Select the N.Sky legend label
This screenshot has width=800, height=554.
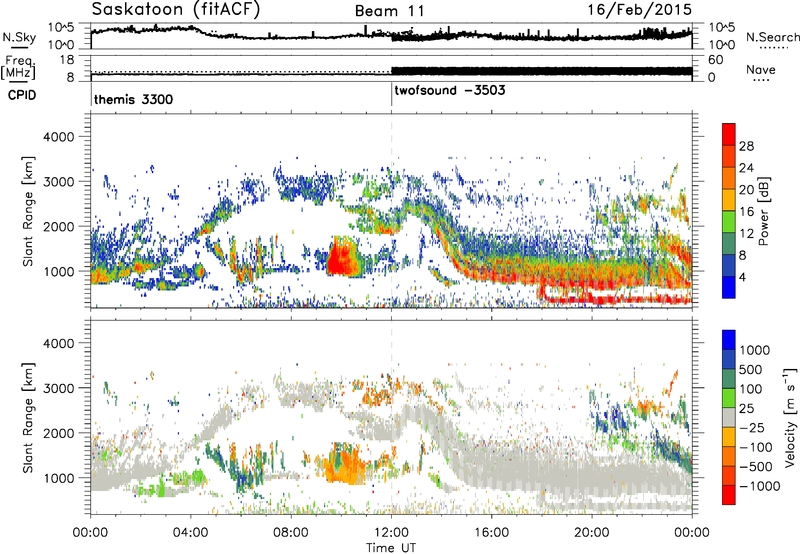tap(19, 37)
